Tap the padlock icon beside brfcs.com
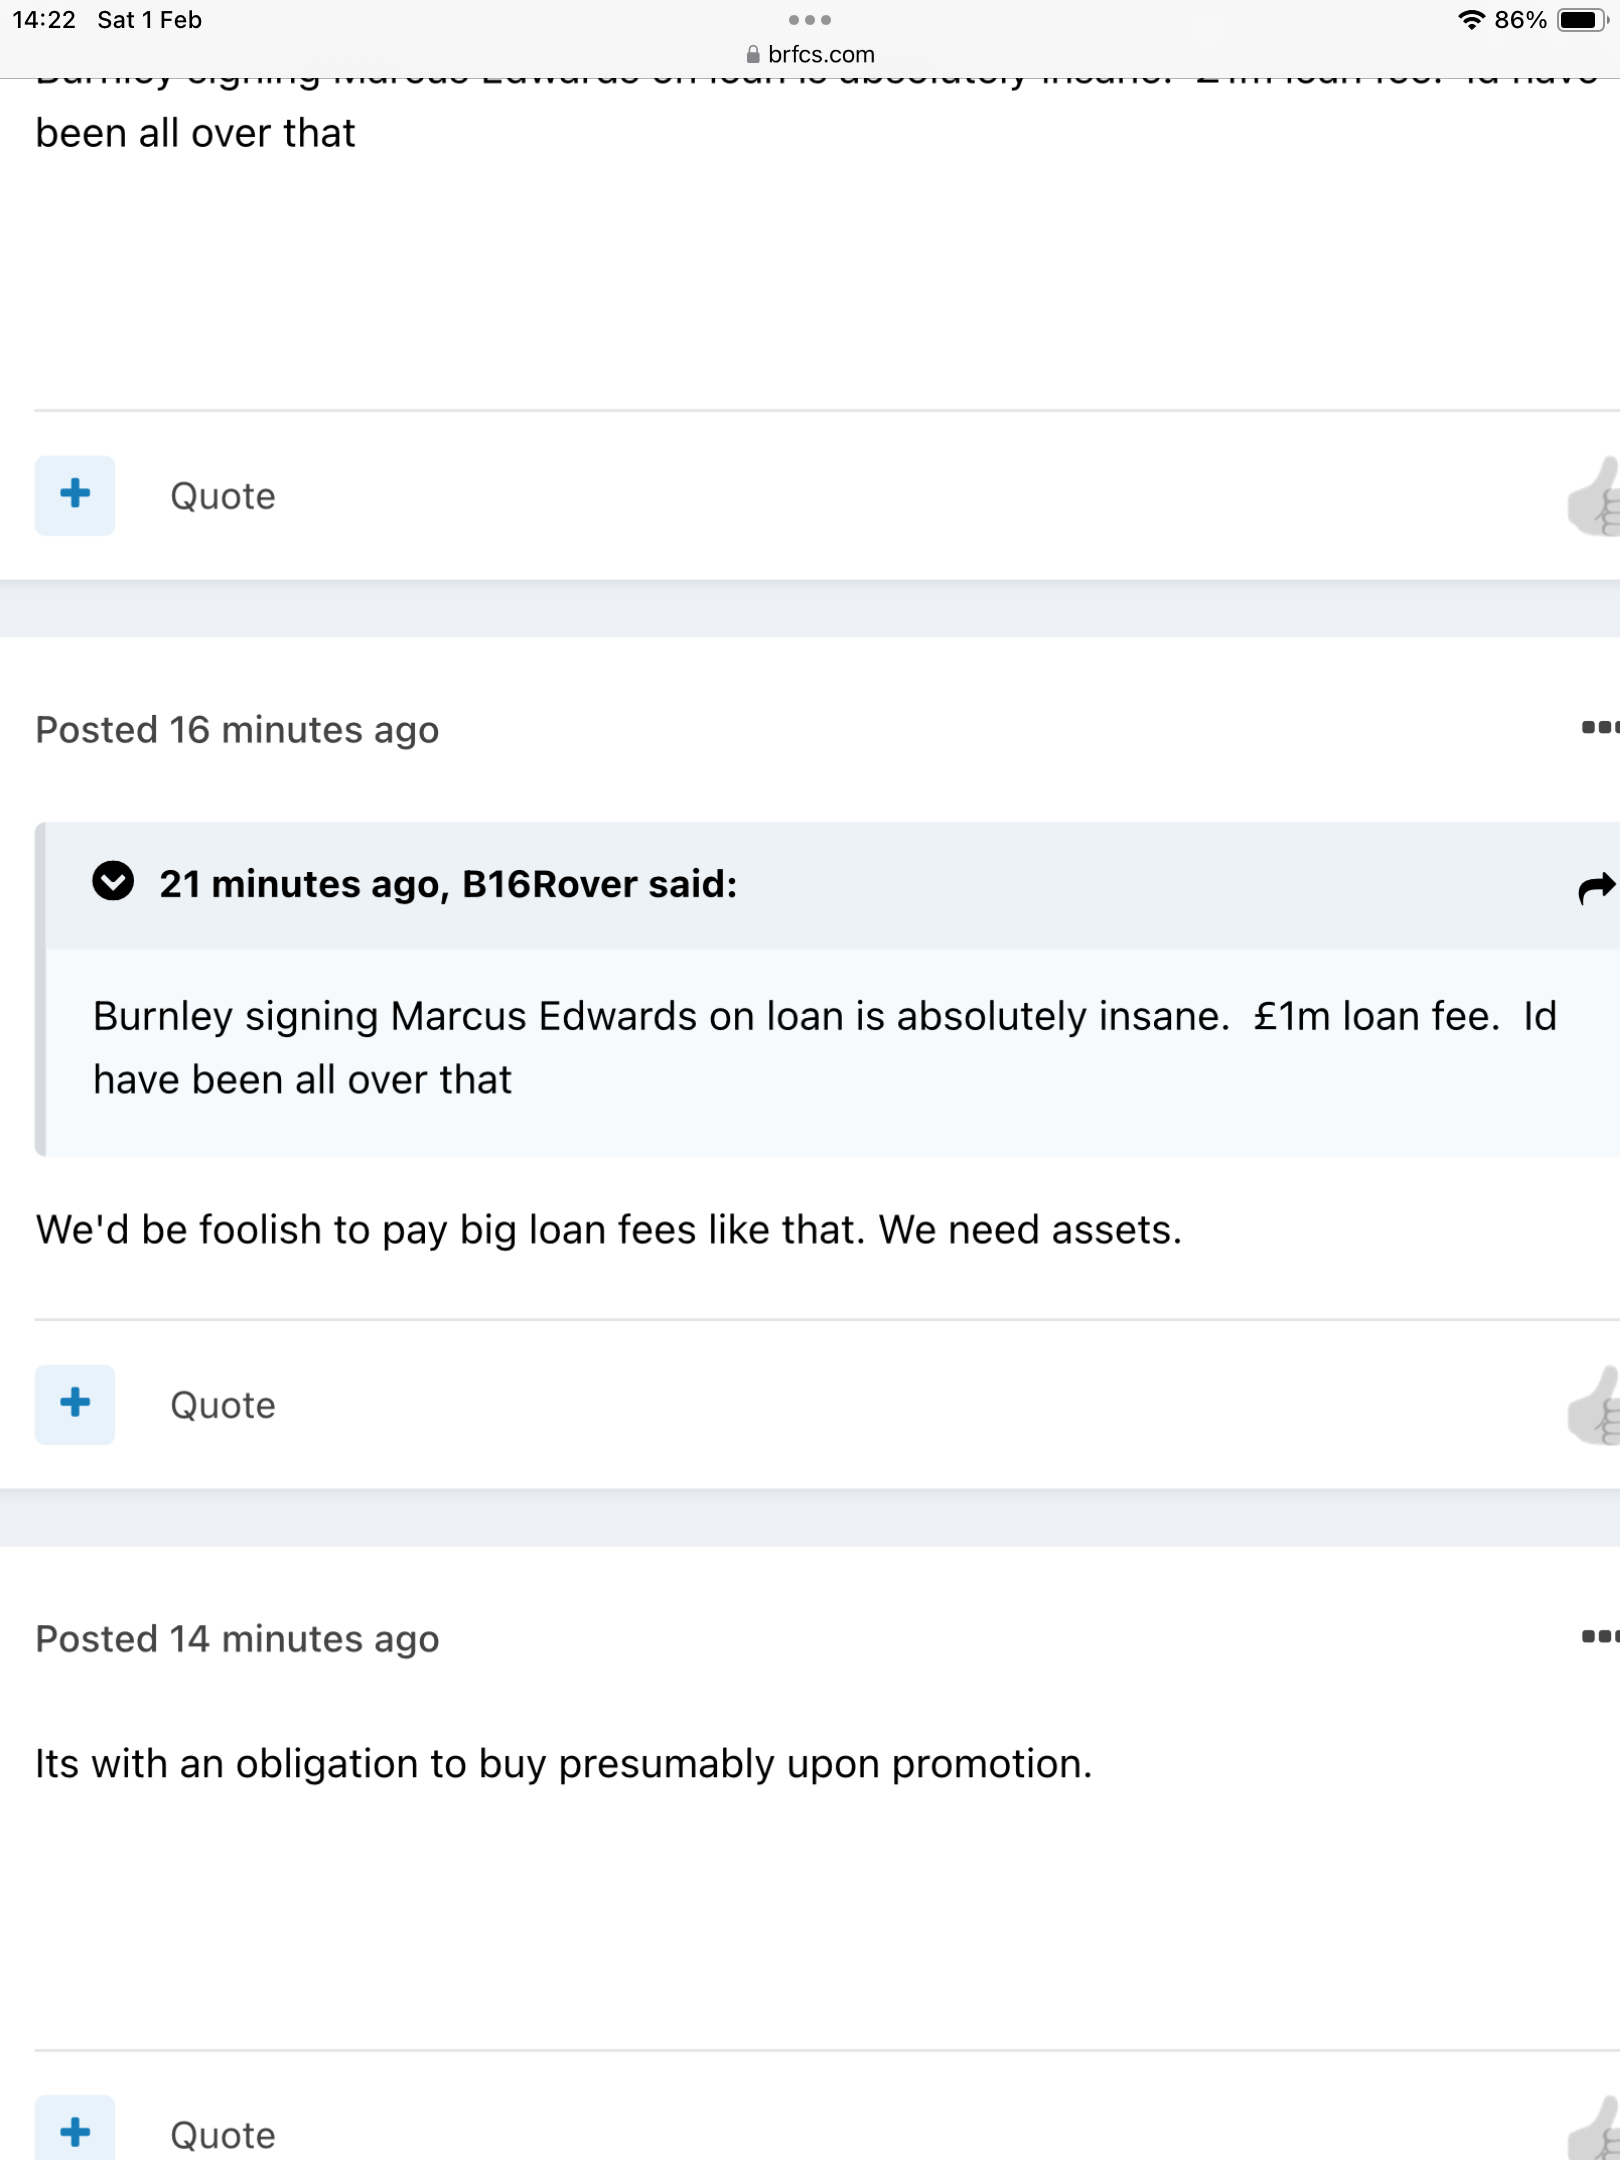The image size is (1620, 2160). pos(753,55)
